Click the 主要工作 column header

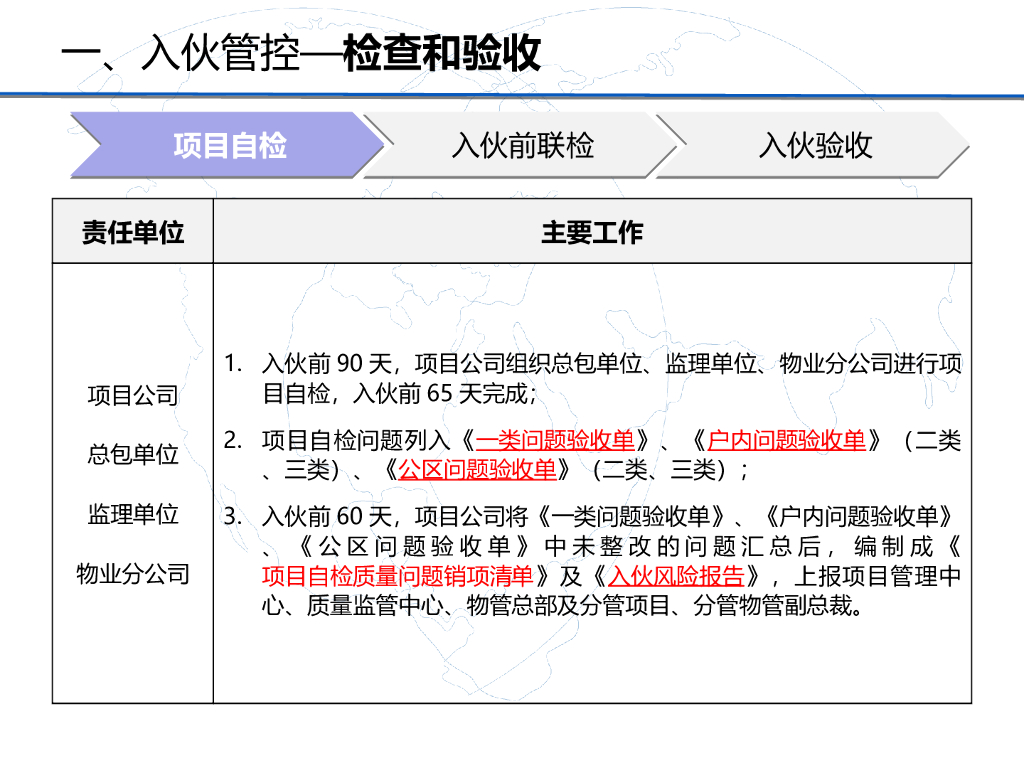[592, 232]
